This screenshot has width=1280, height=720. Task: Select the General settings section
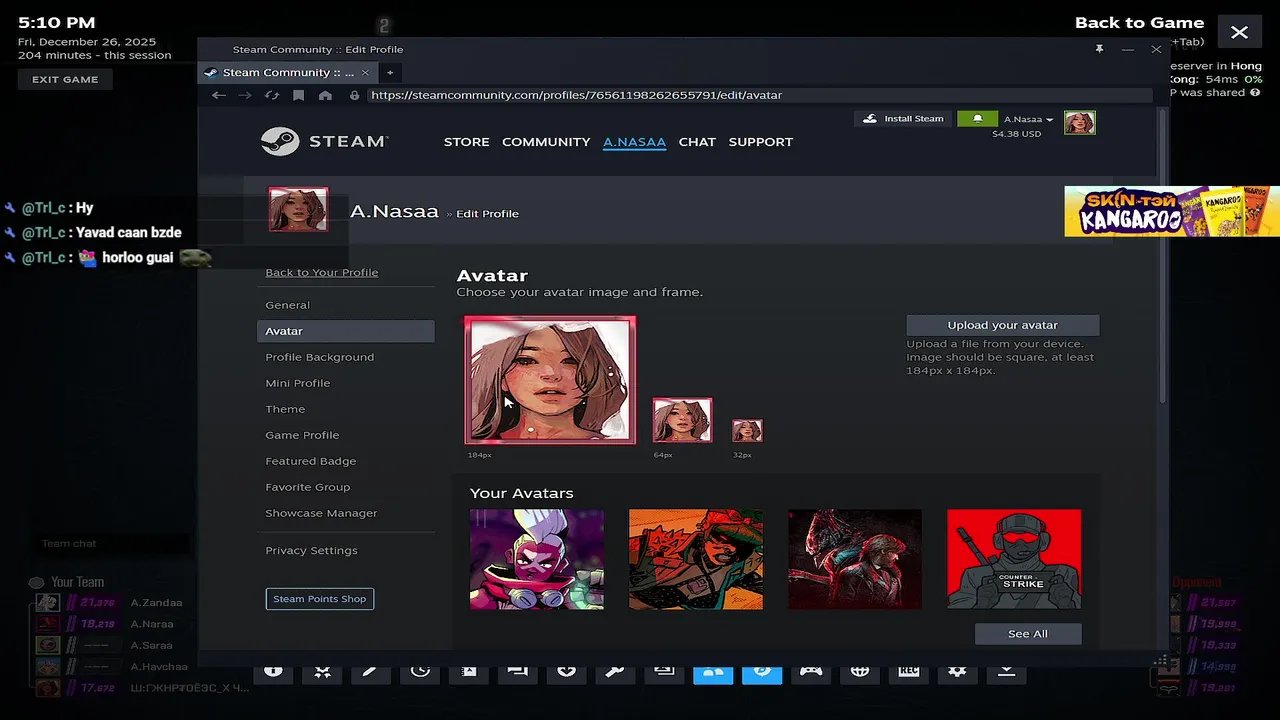click(x=346, y=305)
